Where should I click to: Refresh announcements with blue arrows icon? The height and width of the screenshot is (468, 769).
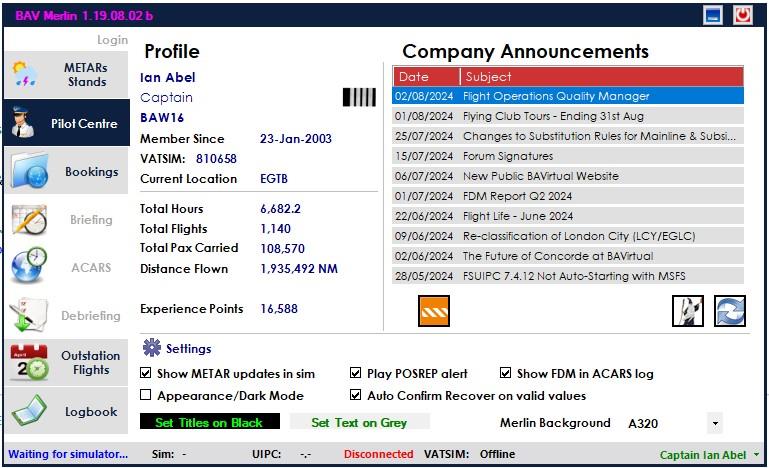tap(730, 311)
